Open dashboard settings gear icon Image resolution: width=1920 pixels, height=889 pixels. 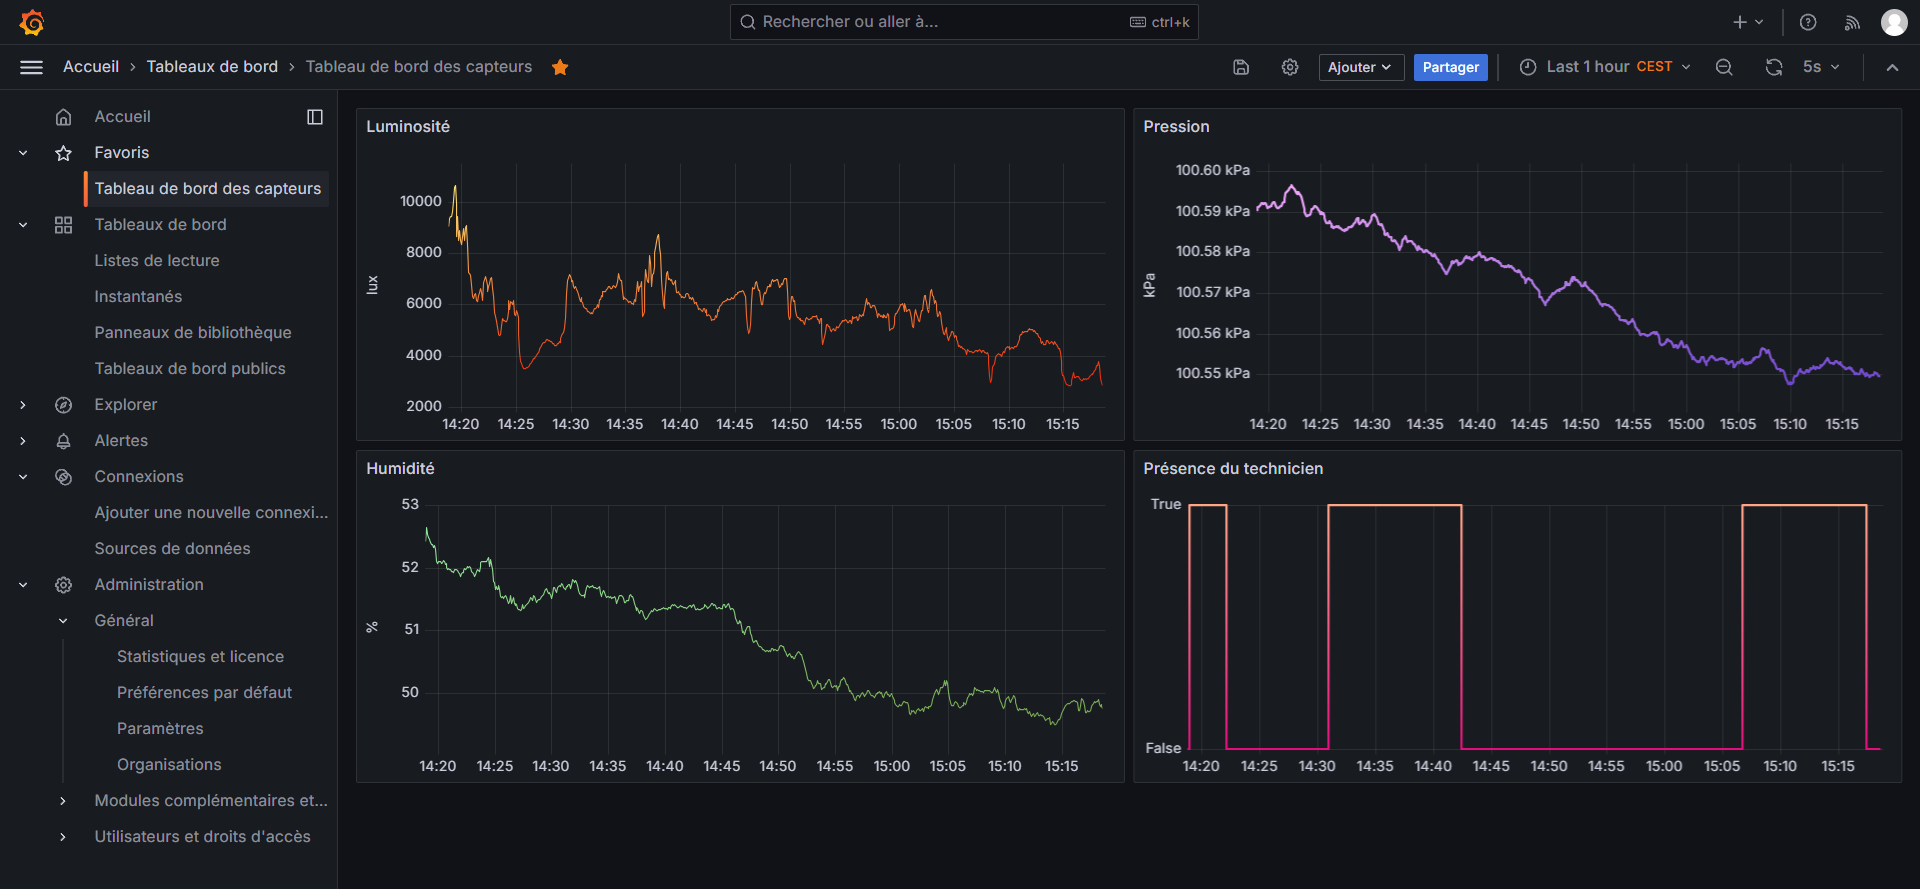pyautogui.click(x=1290, y=67)
